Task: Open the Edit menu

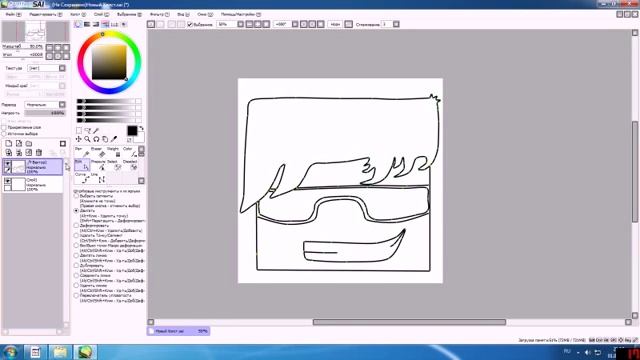Action: coord(45,14)
